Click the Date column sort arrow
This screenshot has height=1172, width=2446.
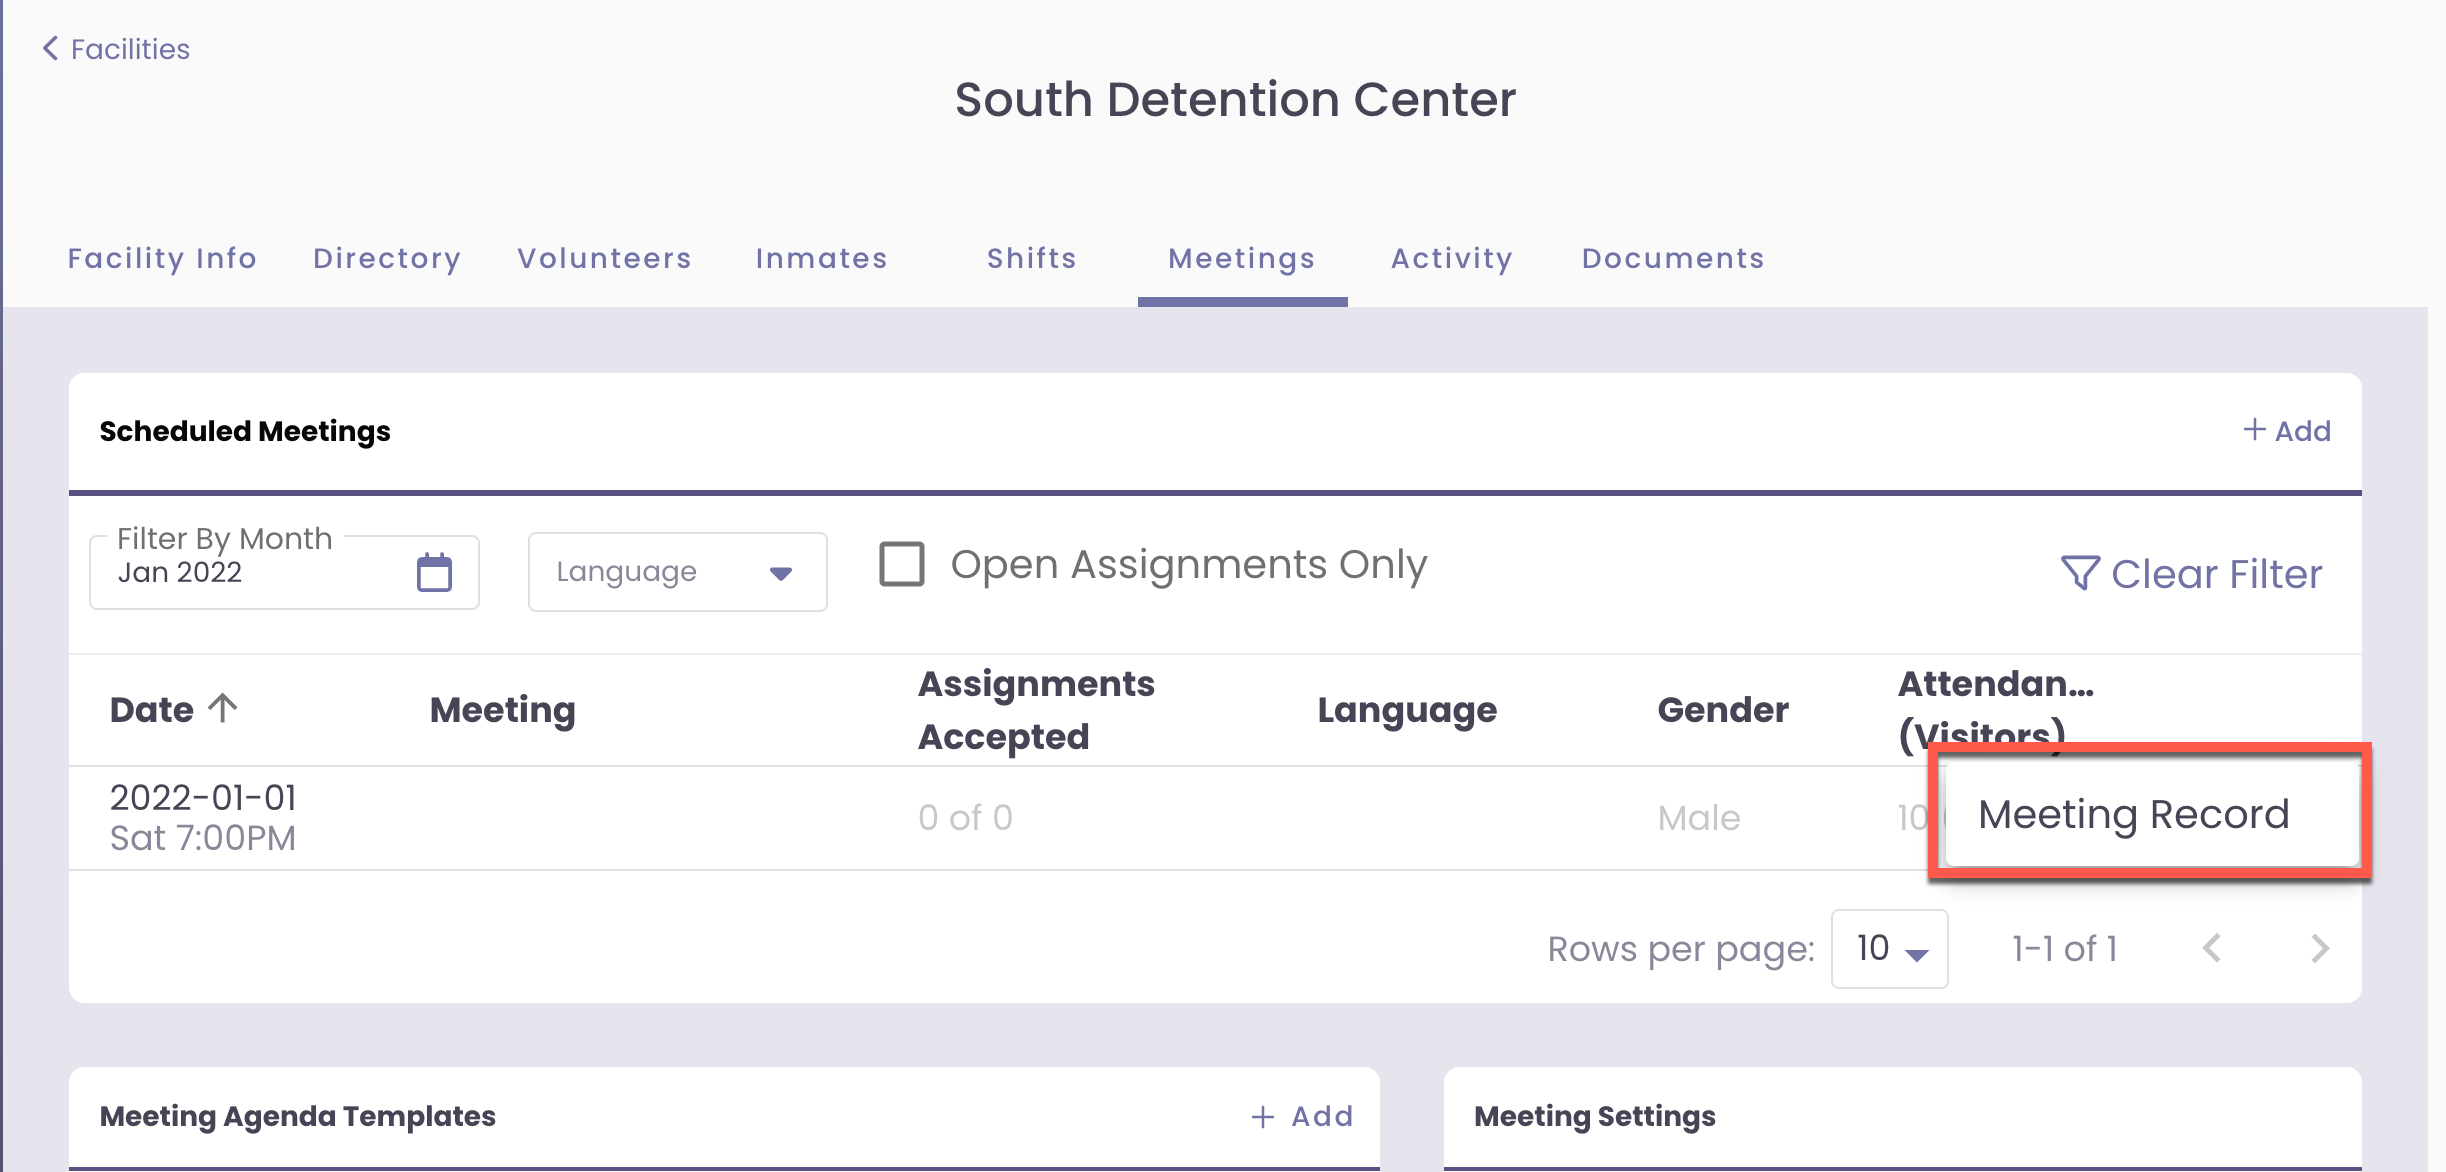(x=223, y=708)
